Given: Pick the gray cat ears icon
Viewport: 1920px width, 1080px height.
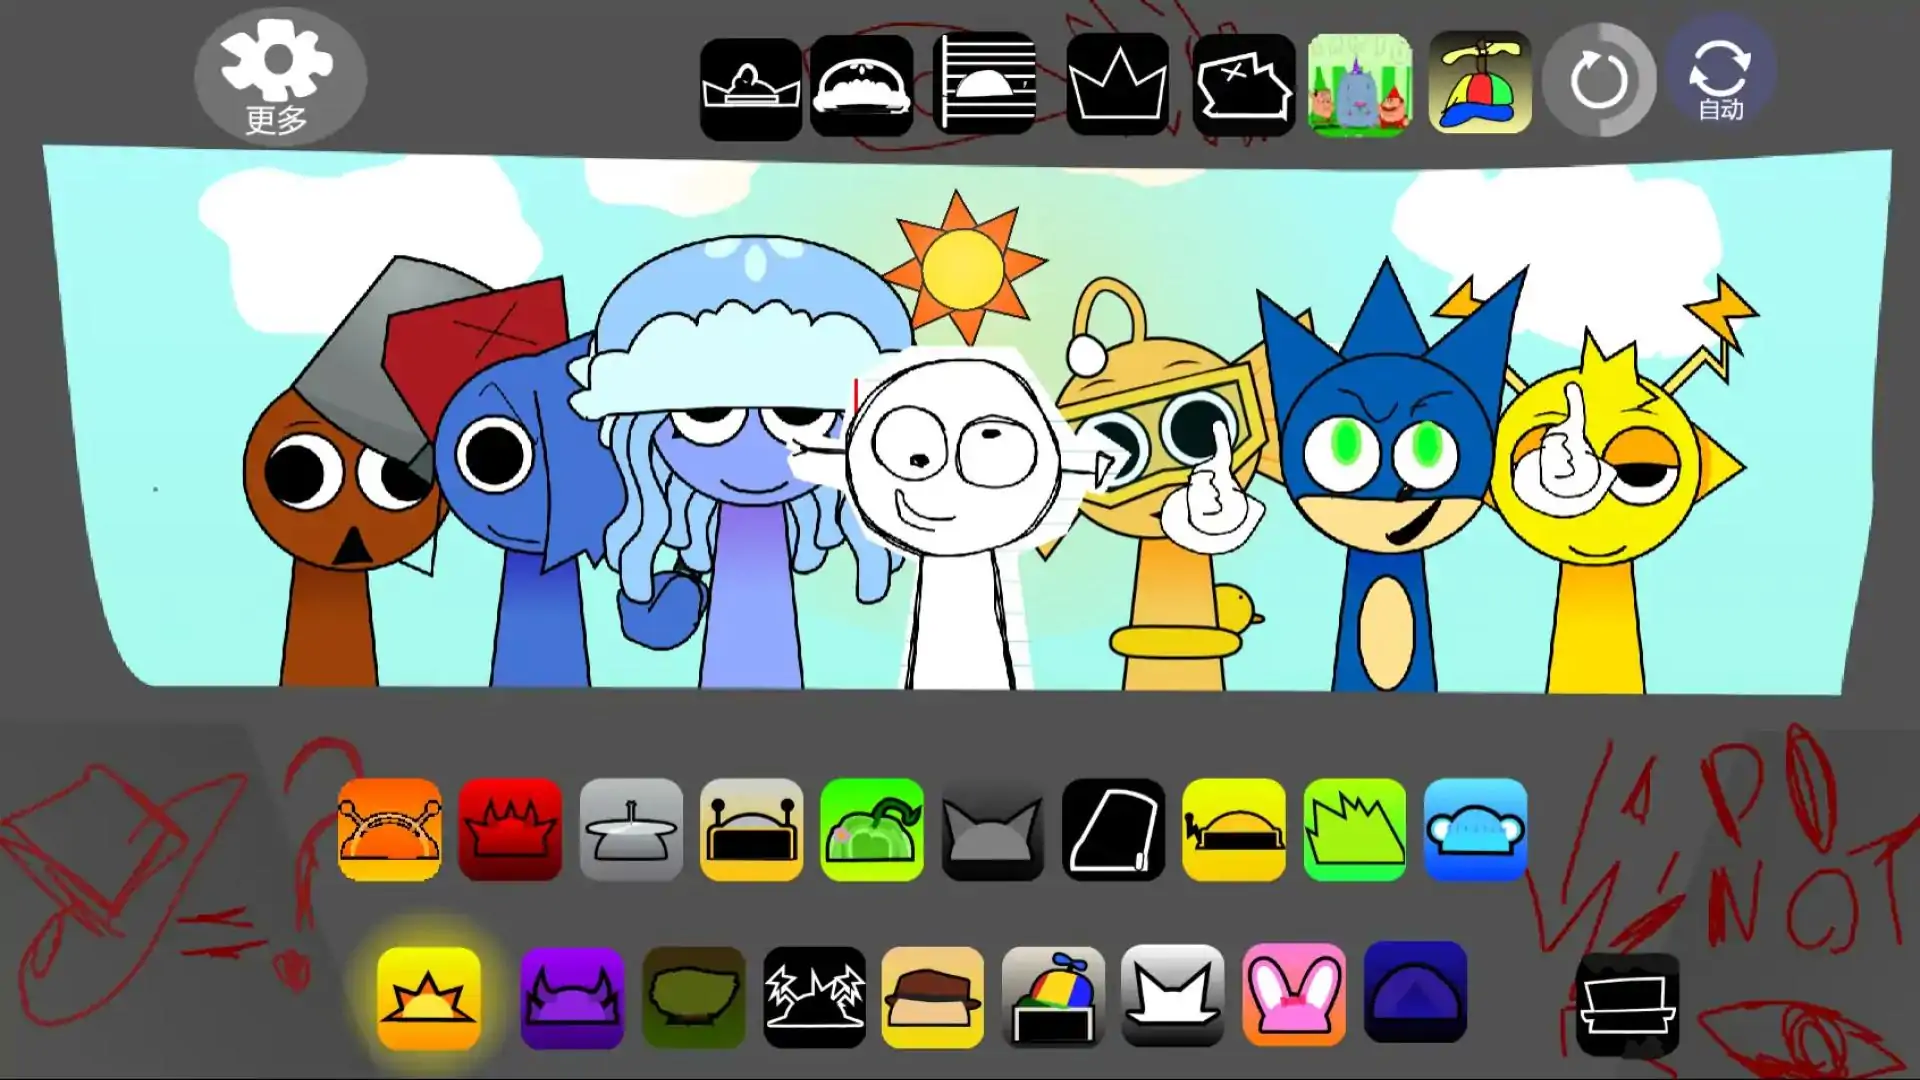Looking at the screenshot, I should point(993,829).
